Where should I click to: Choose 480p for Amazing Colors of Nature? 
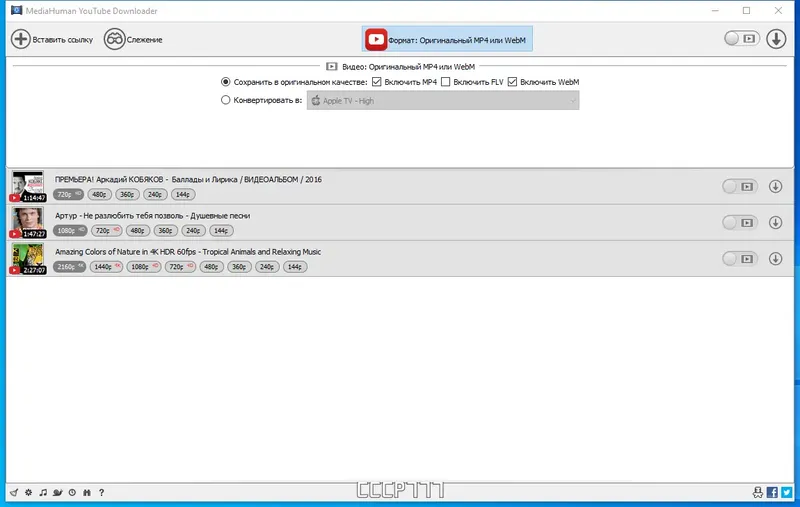(x=211, y=267)
